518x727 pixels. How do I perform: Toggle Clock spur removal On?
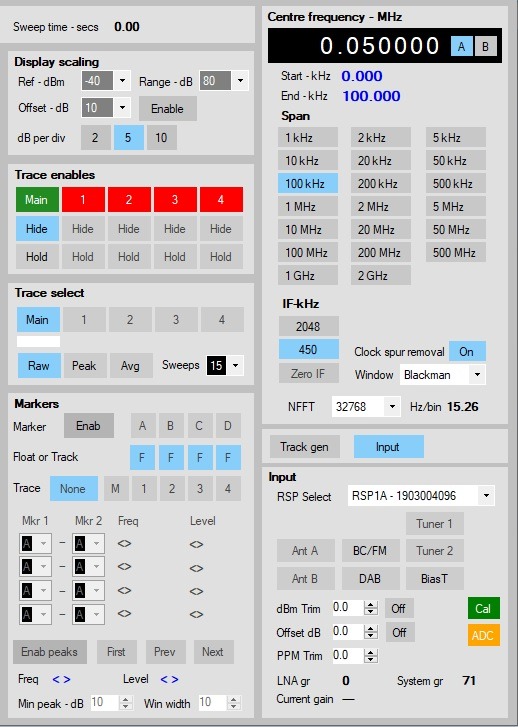[x=467, y=351]
